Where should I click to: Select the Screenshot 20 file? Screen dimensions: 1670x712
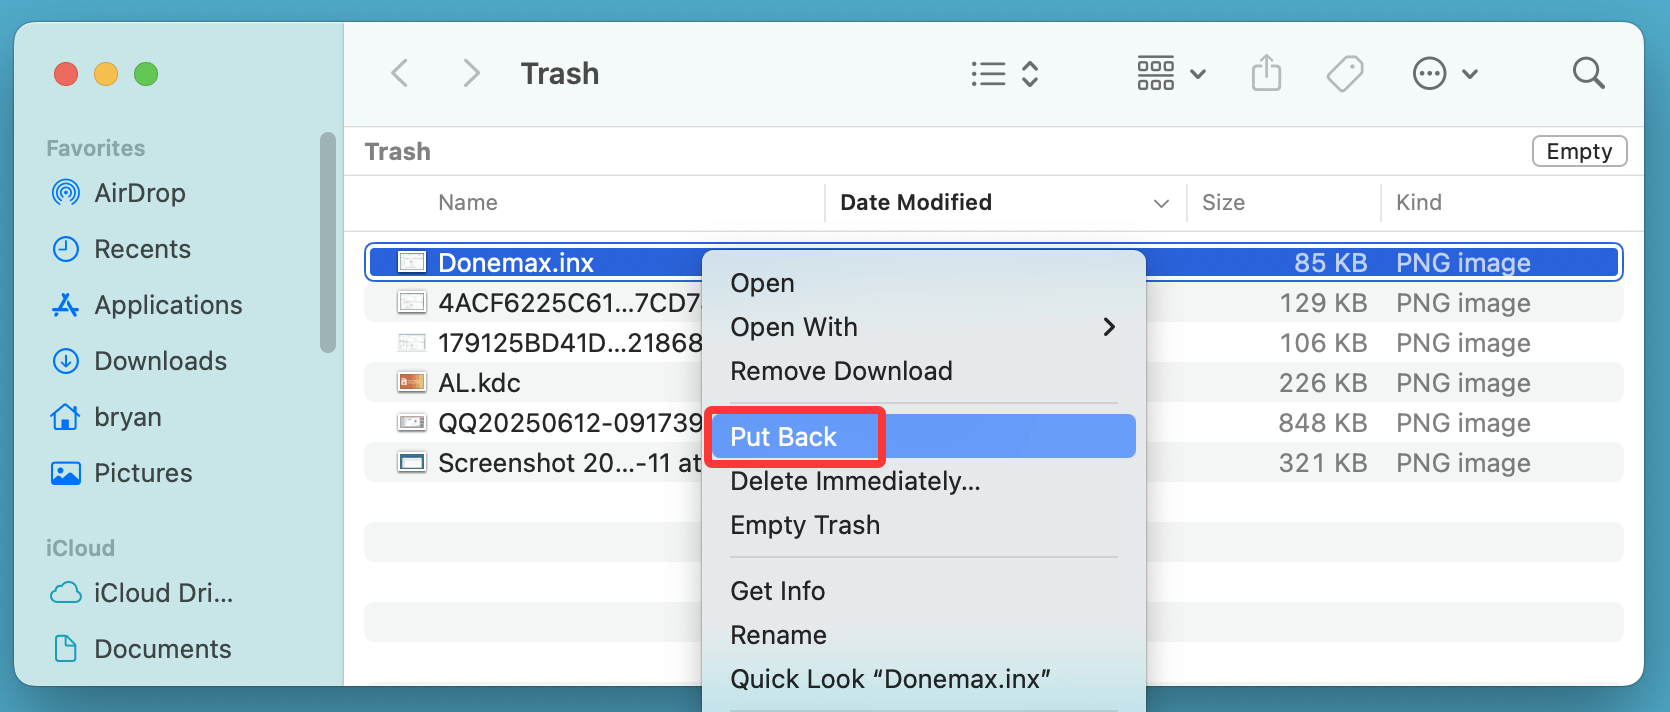pyautogui.click(x=993, y=462)
